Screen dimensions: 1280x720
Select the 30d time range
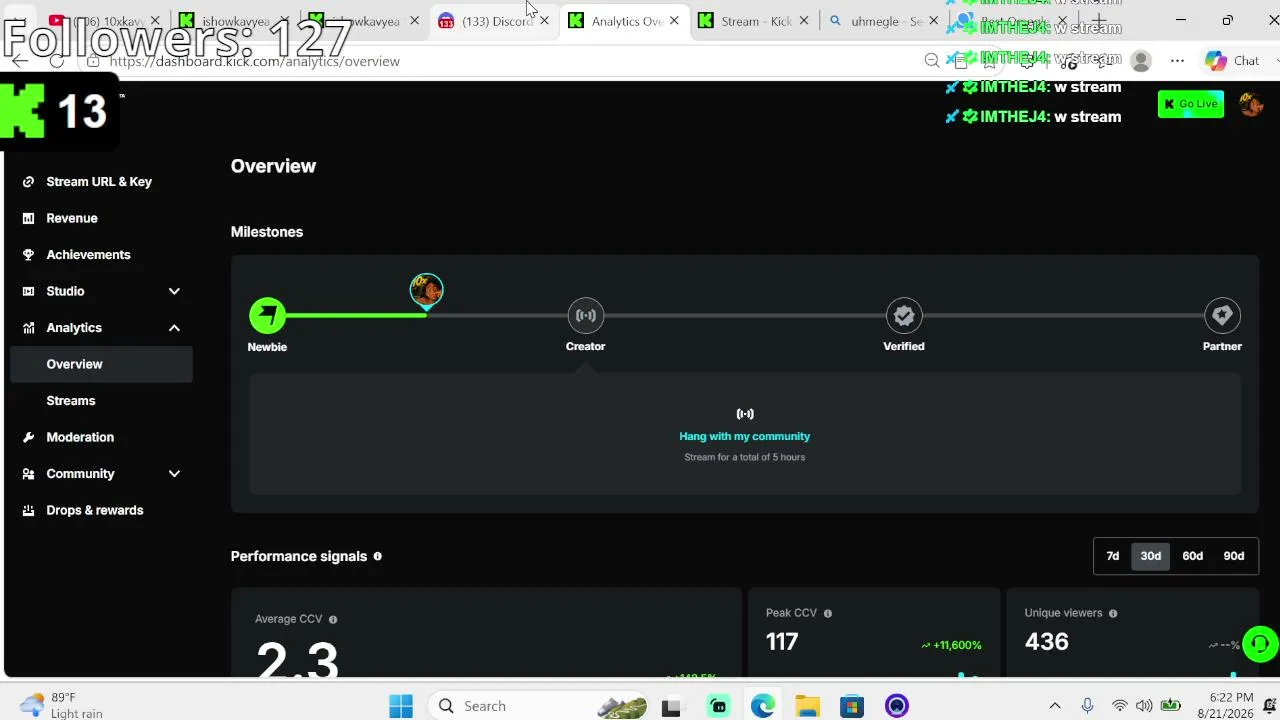(1151, 556)
